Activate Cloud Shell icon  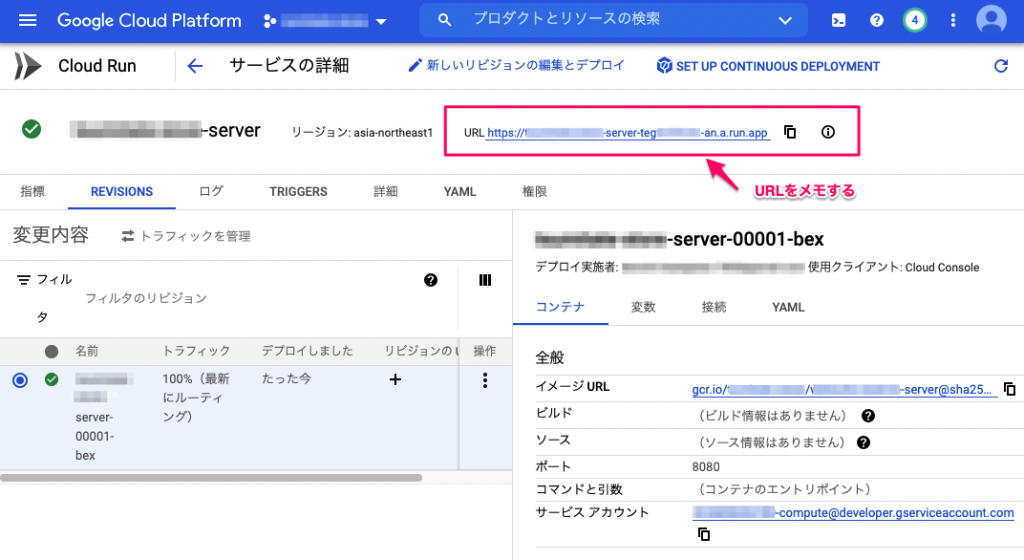[839, 20]
